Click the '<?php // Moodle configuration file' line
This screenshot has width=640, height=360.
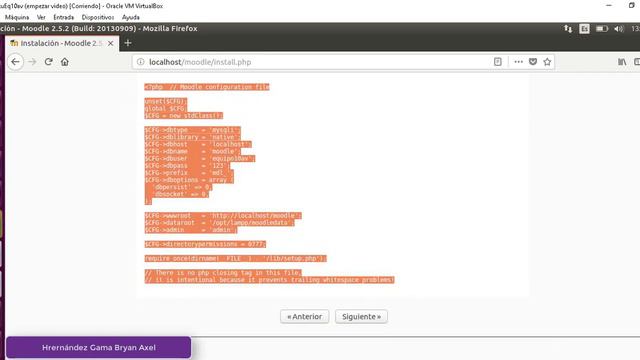point(207,87)
